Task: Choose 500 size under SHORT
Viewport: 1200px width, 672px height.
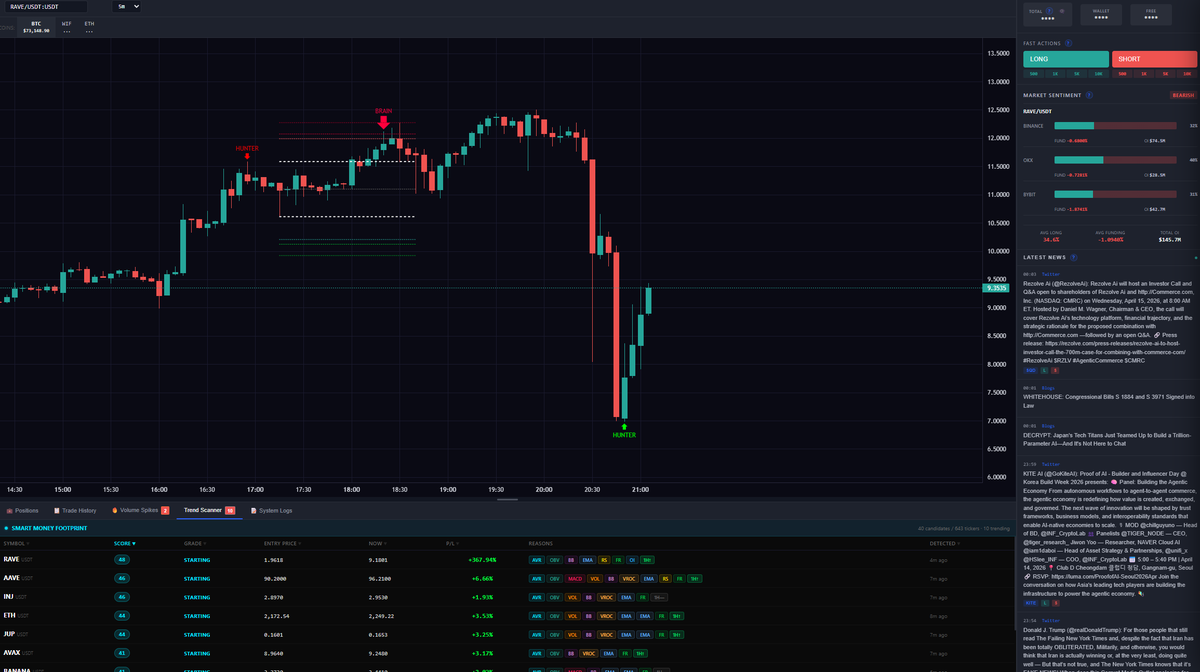Action: (1122, 74)
